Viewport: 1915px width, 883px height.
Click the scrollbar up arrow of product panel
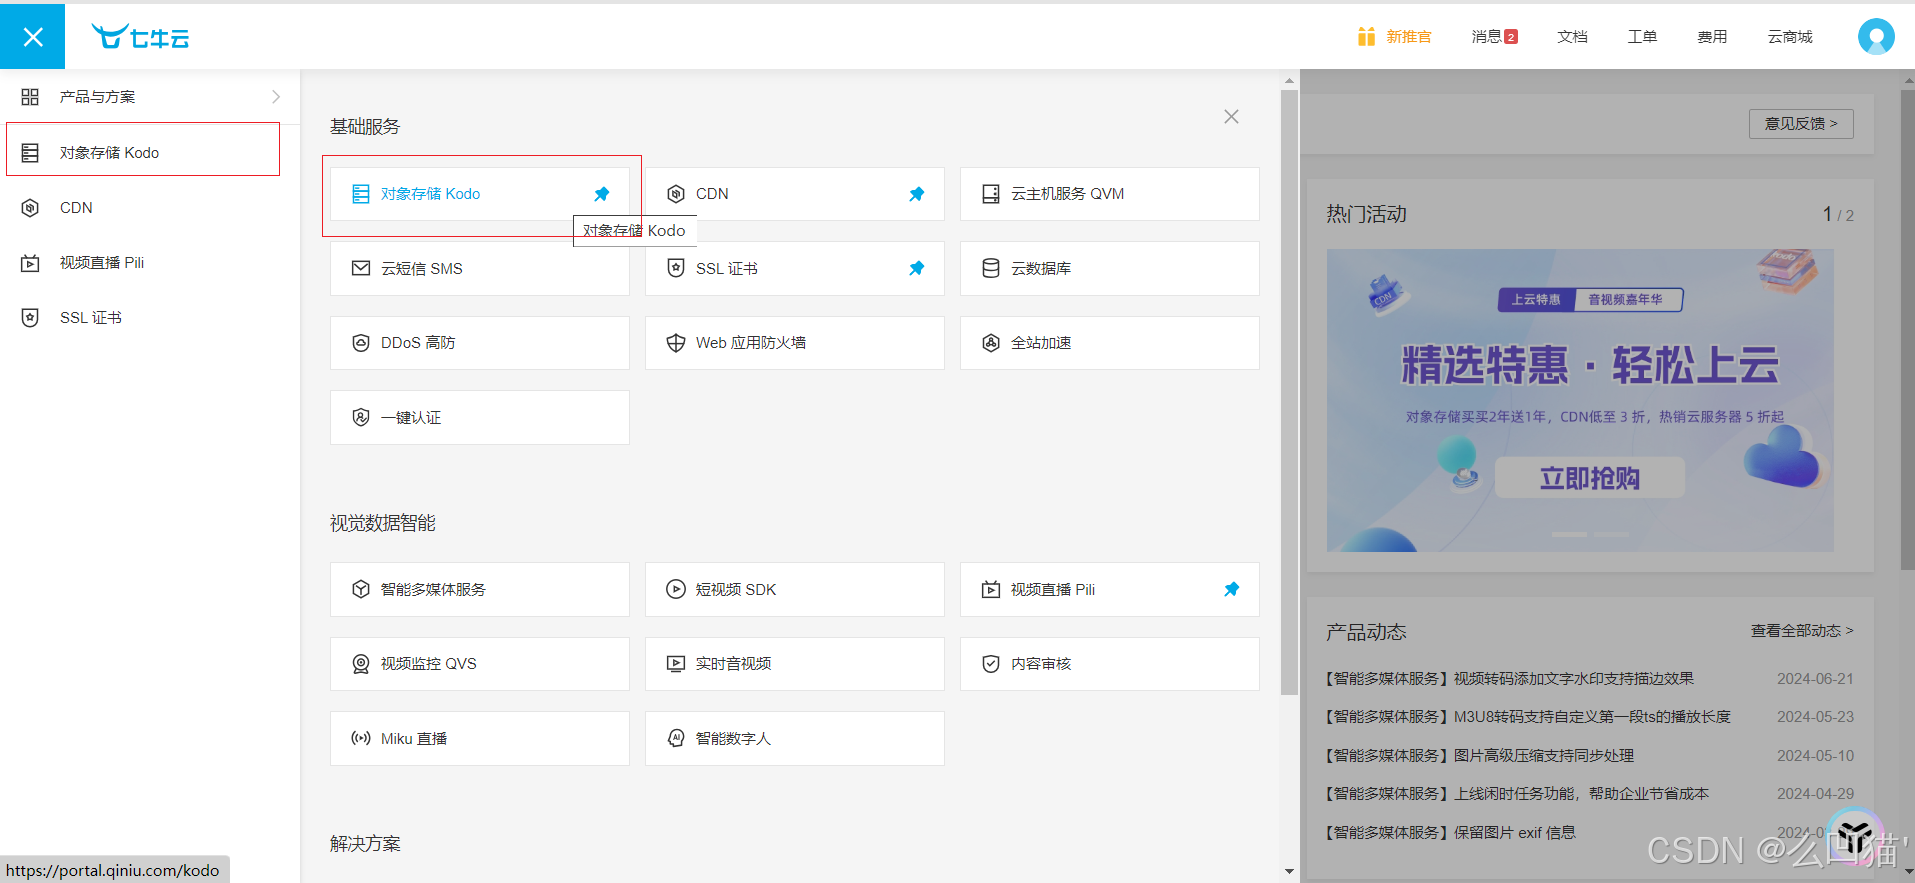coord(1289,80)
